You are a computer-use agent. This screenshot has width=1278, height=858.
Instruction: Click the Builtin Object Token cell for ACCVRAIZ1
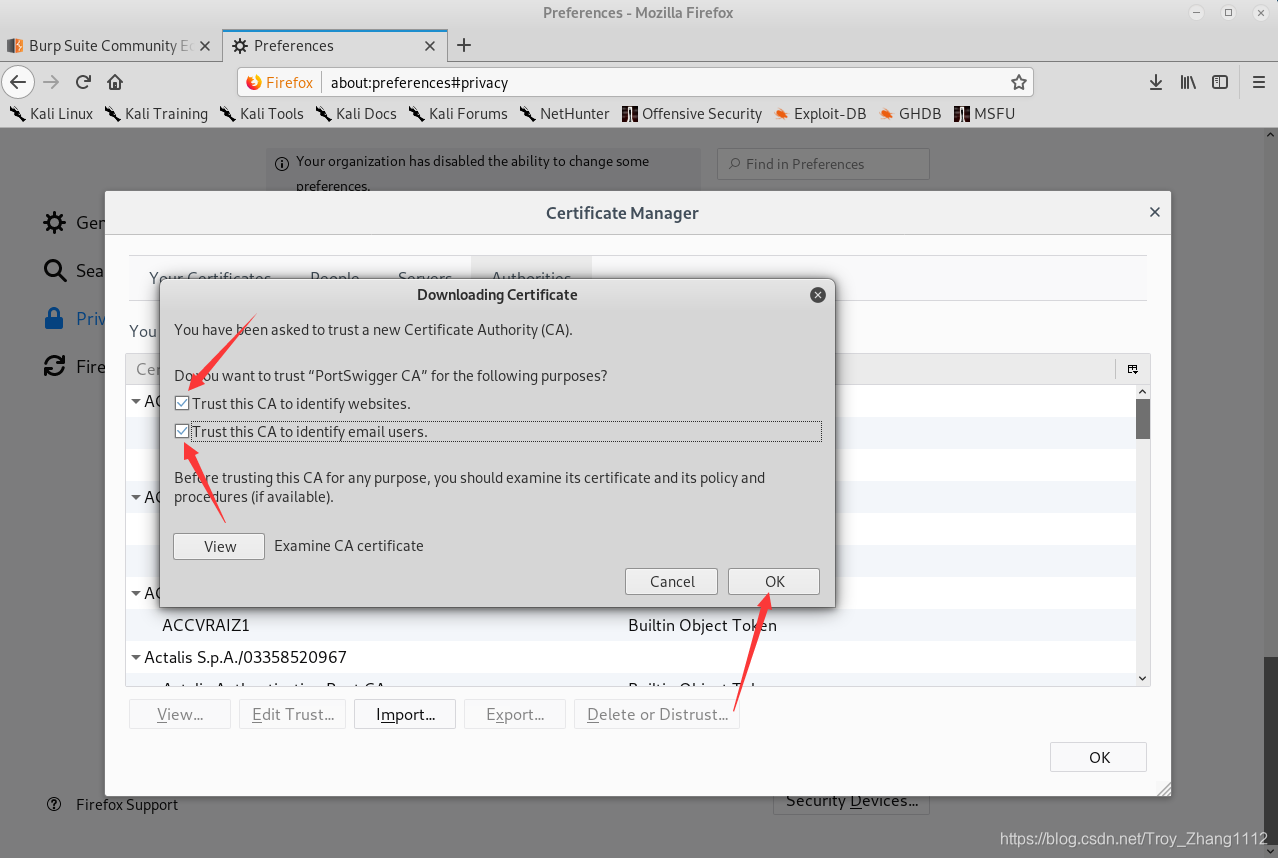tap(702, 625)
